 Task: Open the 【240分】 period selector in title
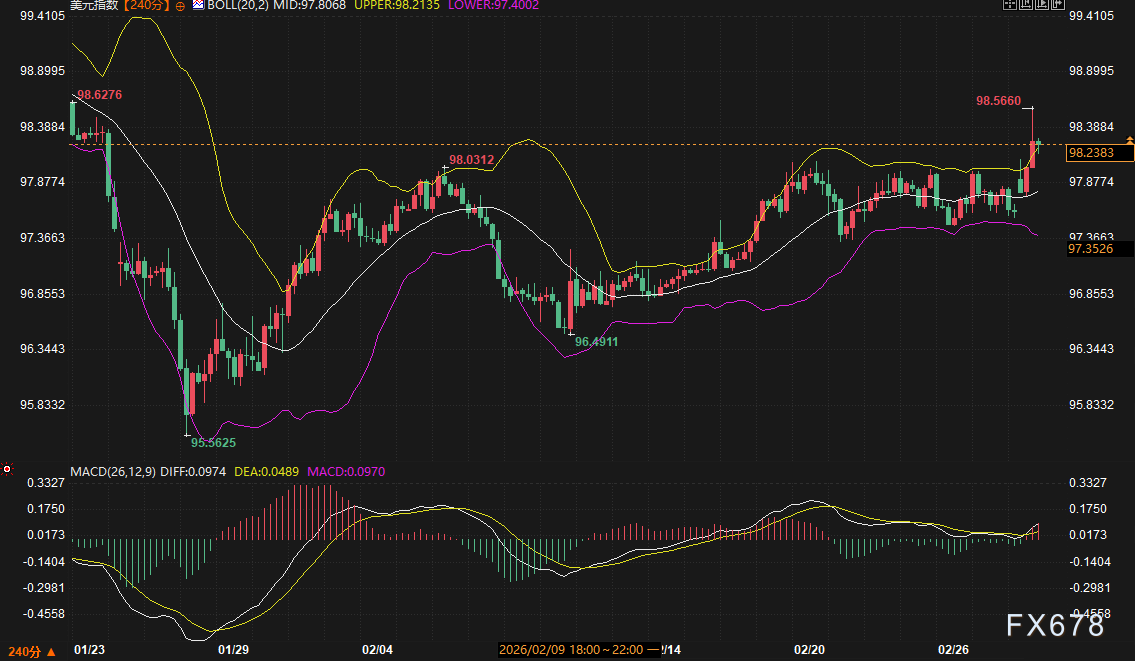click(x=147, y=6)
